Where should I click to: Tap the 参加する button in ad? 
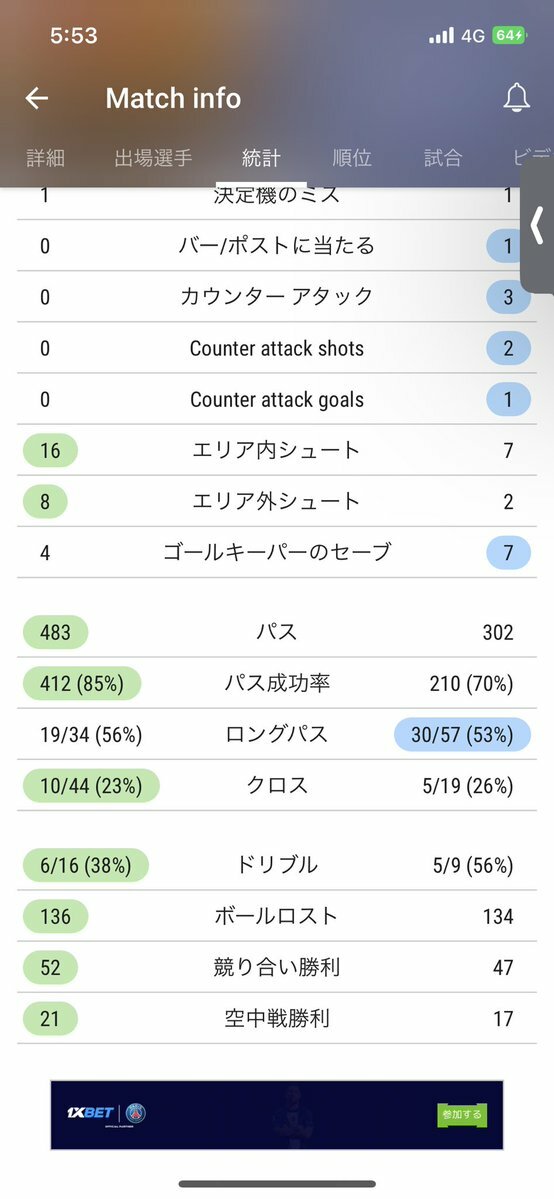coord(462,1114)
